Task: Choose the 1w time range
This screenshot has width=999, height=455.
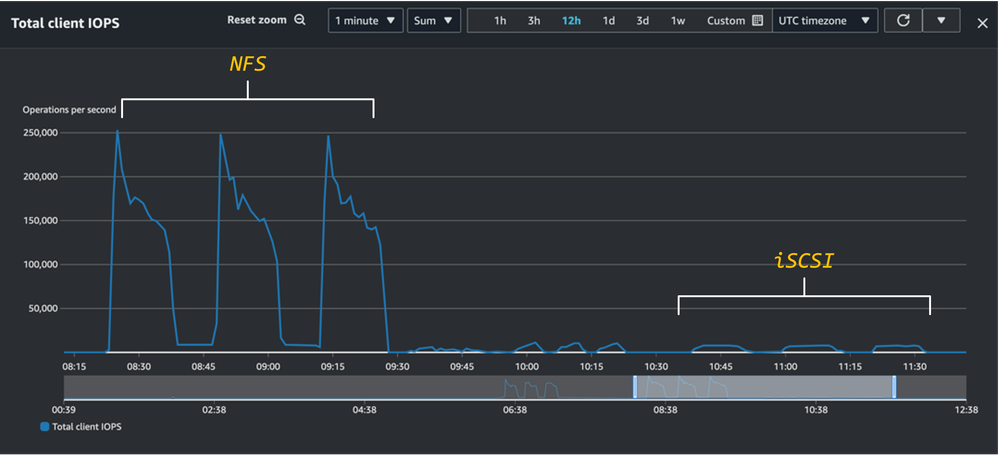Action: [678, 21]
